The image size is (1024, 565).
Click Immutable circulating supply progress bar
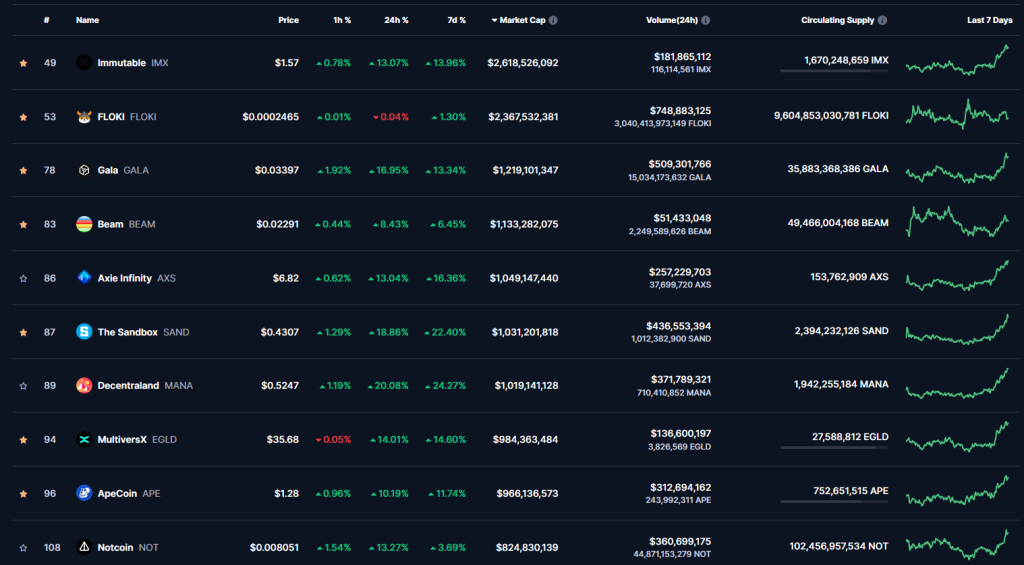834,71
